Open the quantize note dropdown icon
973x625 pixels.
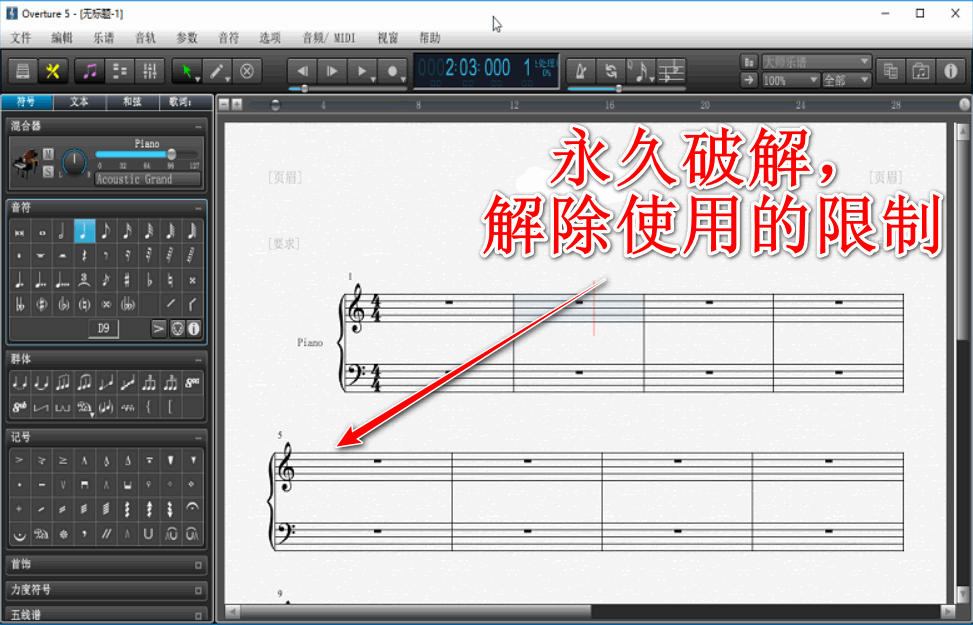click(641, 71)
